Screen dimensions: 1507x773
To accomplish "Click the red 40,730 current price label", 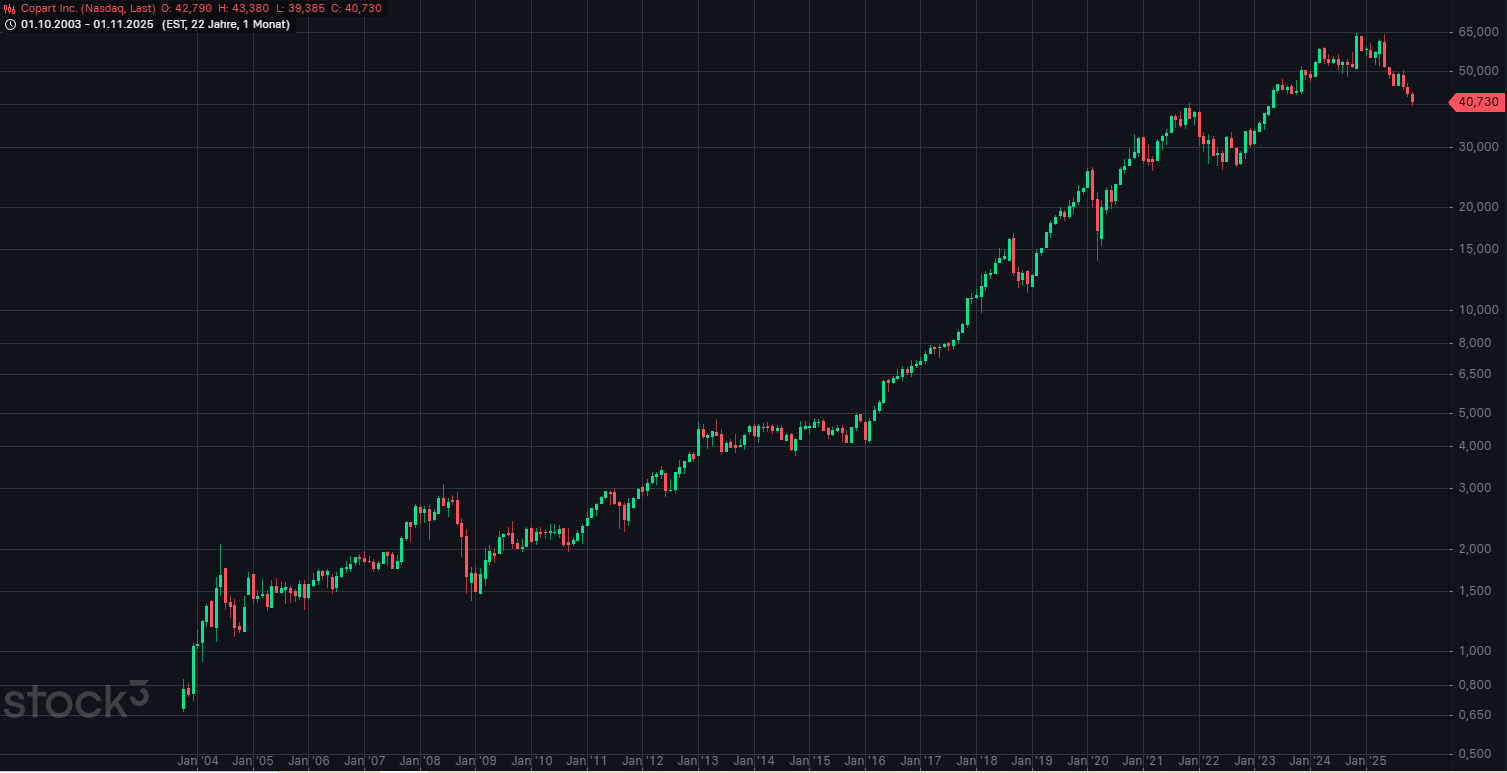I will tap(1477, 102).
